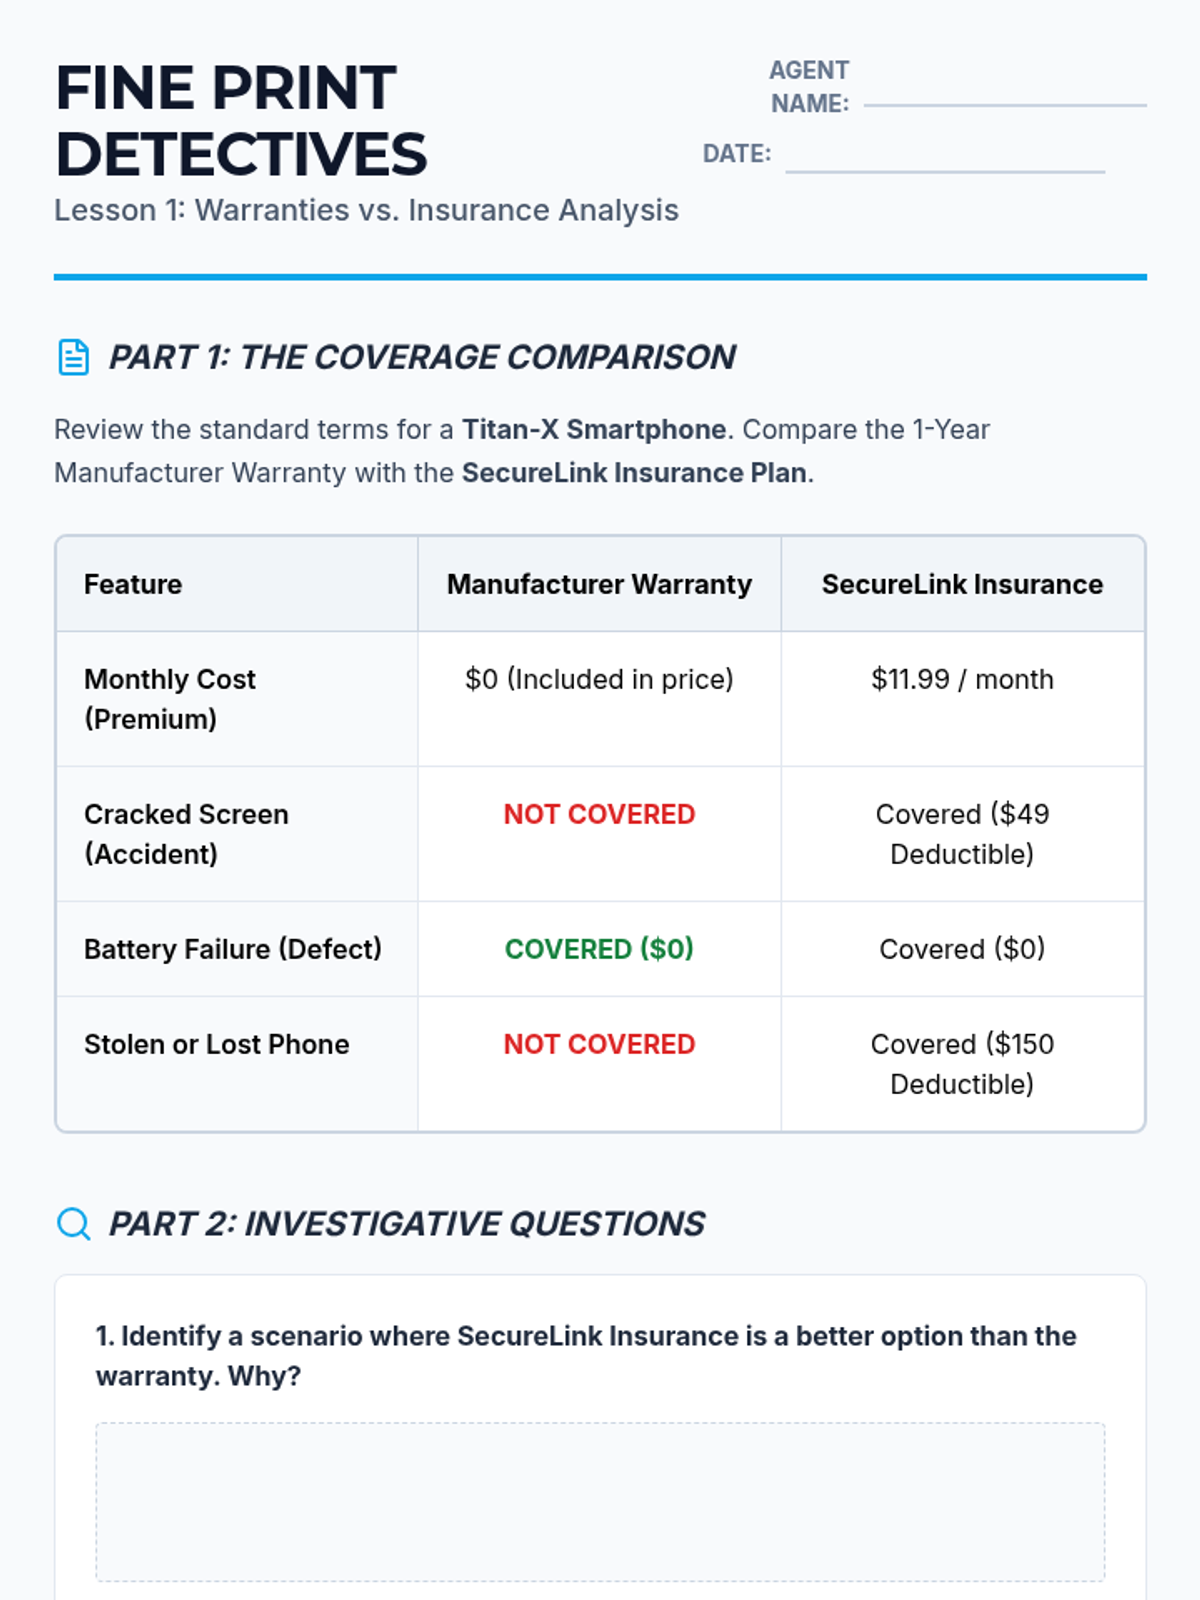
Task: Click the Part 2 Investigative Questions heading
Action: click(406, 1223)
